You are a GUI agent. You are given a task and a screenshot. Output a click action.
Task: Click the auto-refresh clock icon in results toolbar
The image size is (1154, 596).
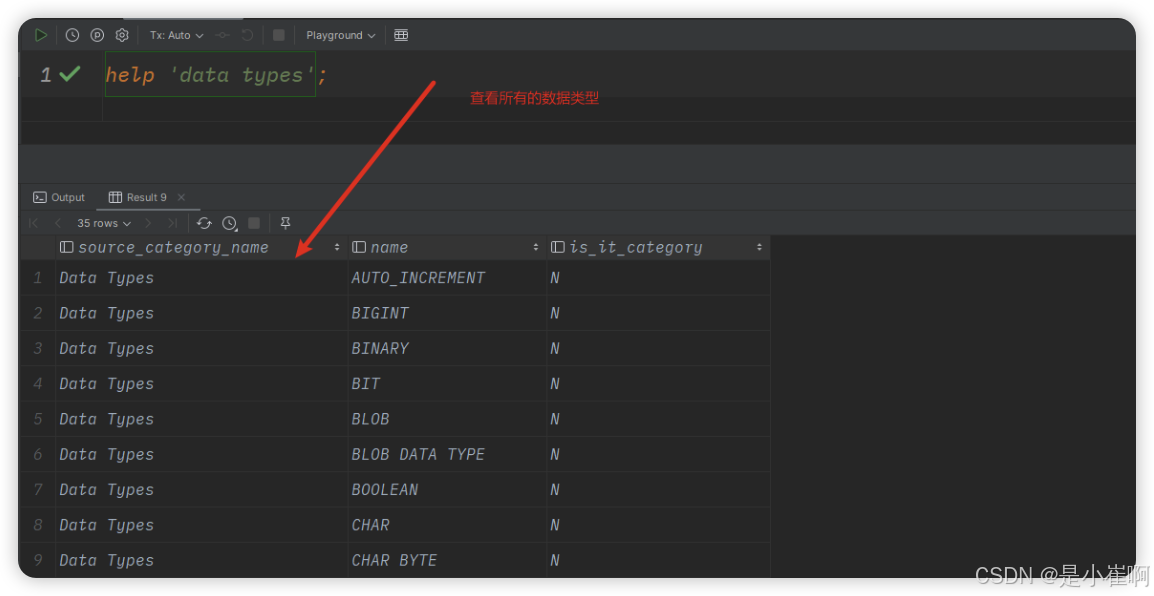230,223
